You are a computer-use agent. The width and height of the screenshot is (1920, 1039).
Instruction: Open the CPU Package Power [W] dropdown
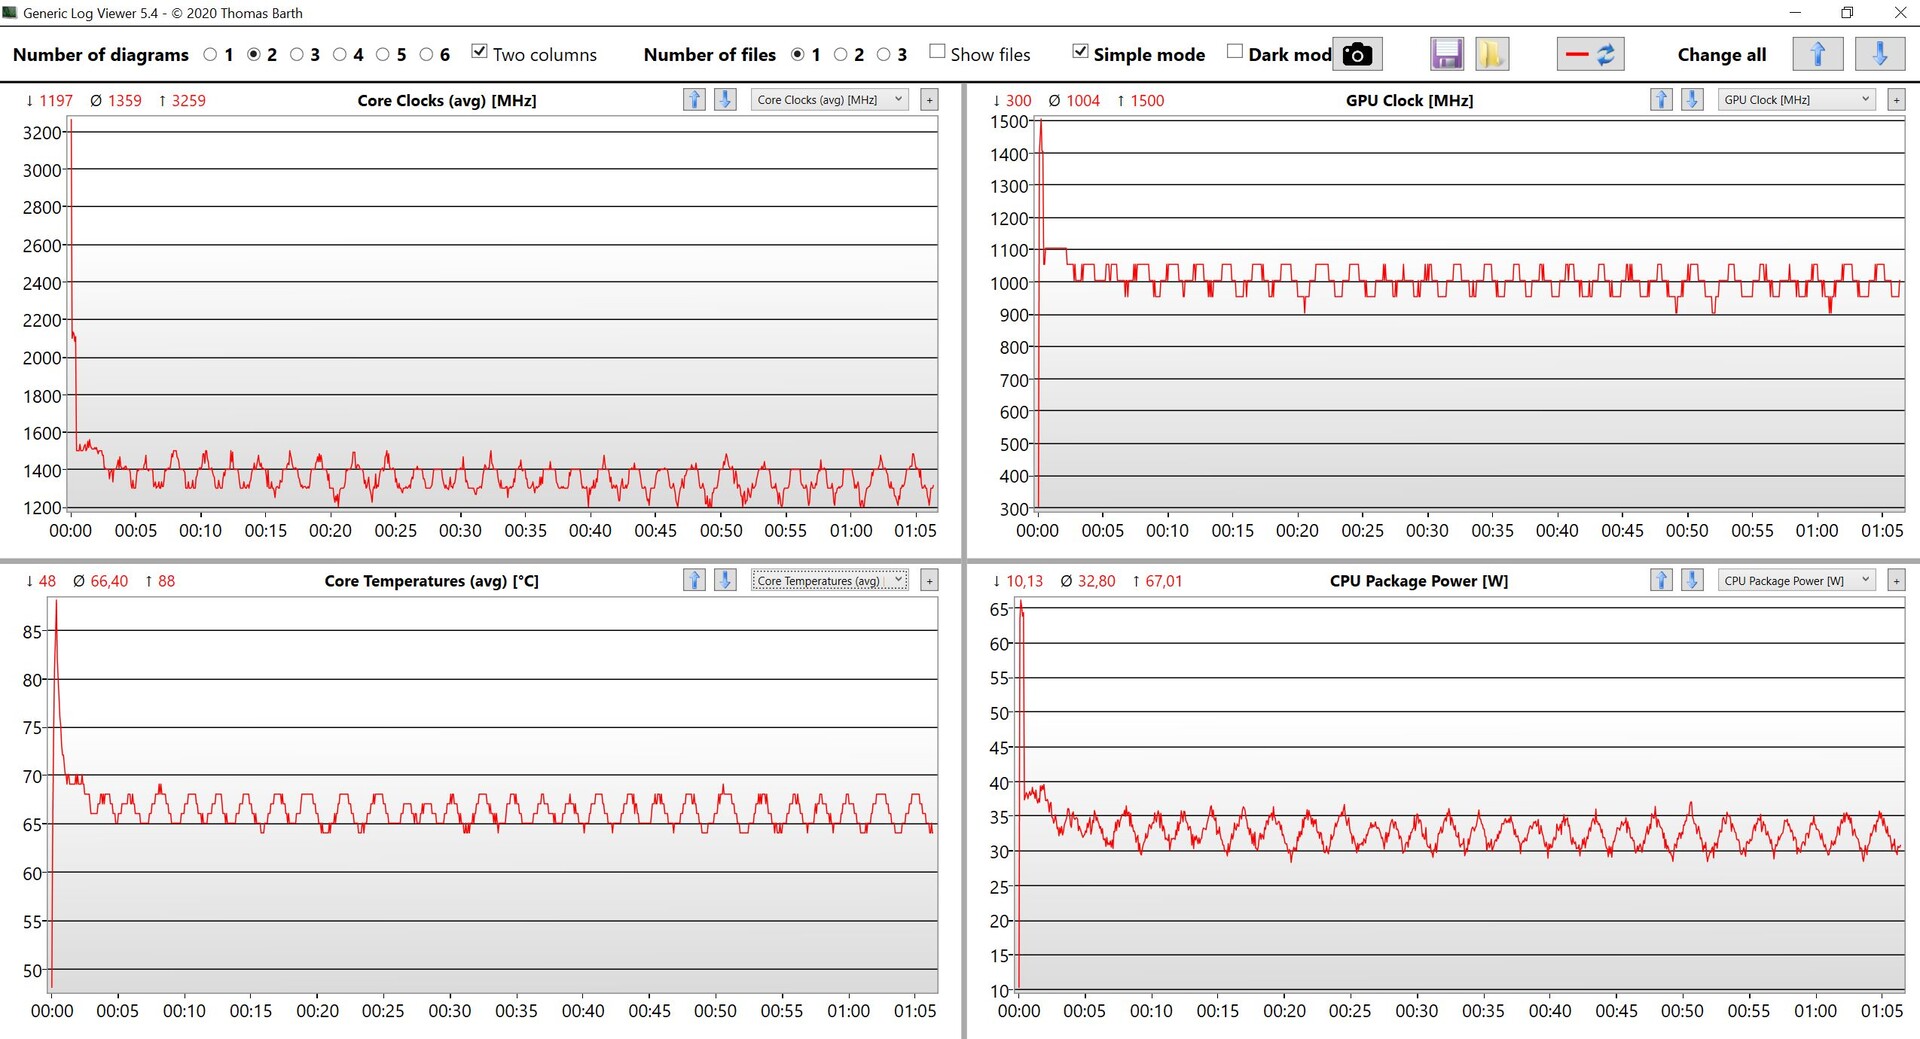coord(1796,580)
